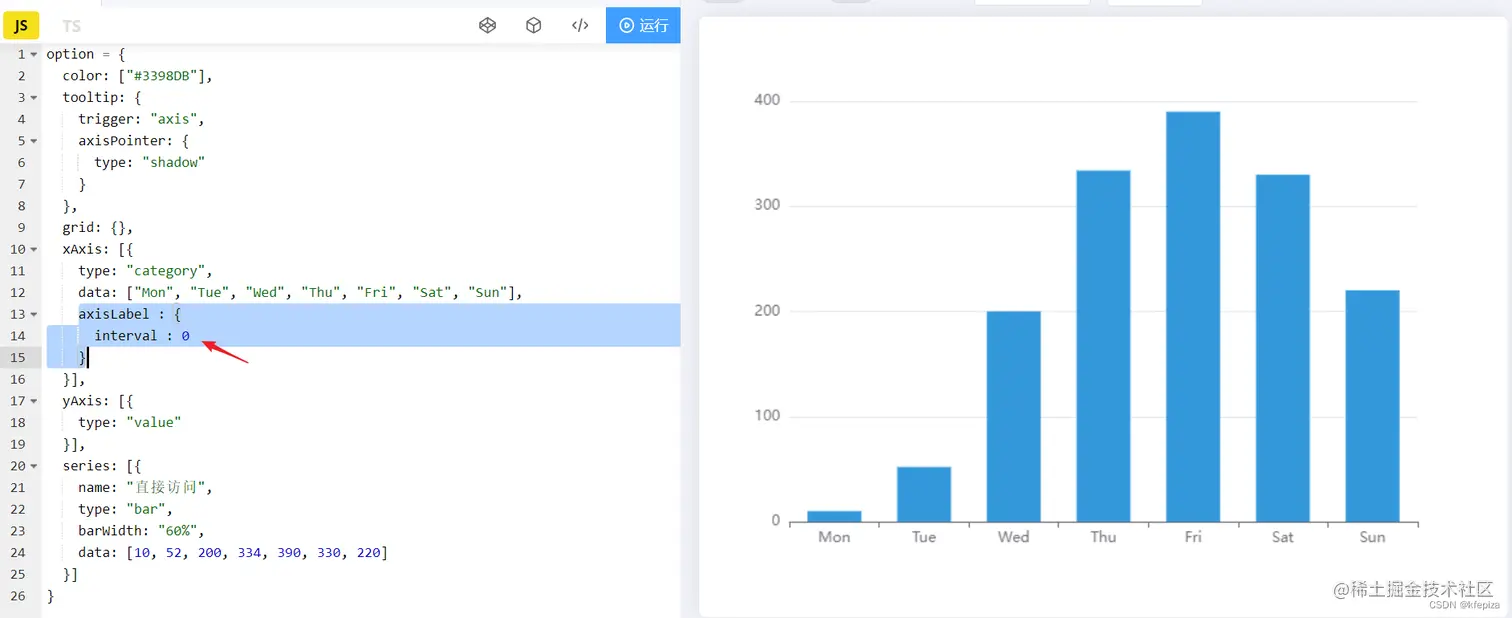Click the "Fri" x-axis label
Screen dimensions: 1512x618
click(1193, 537)
